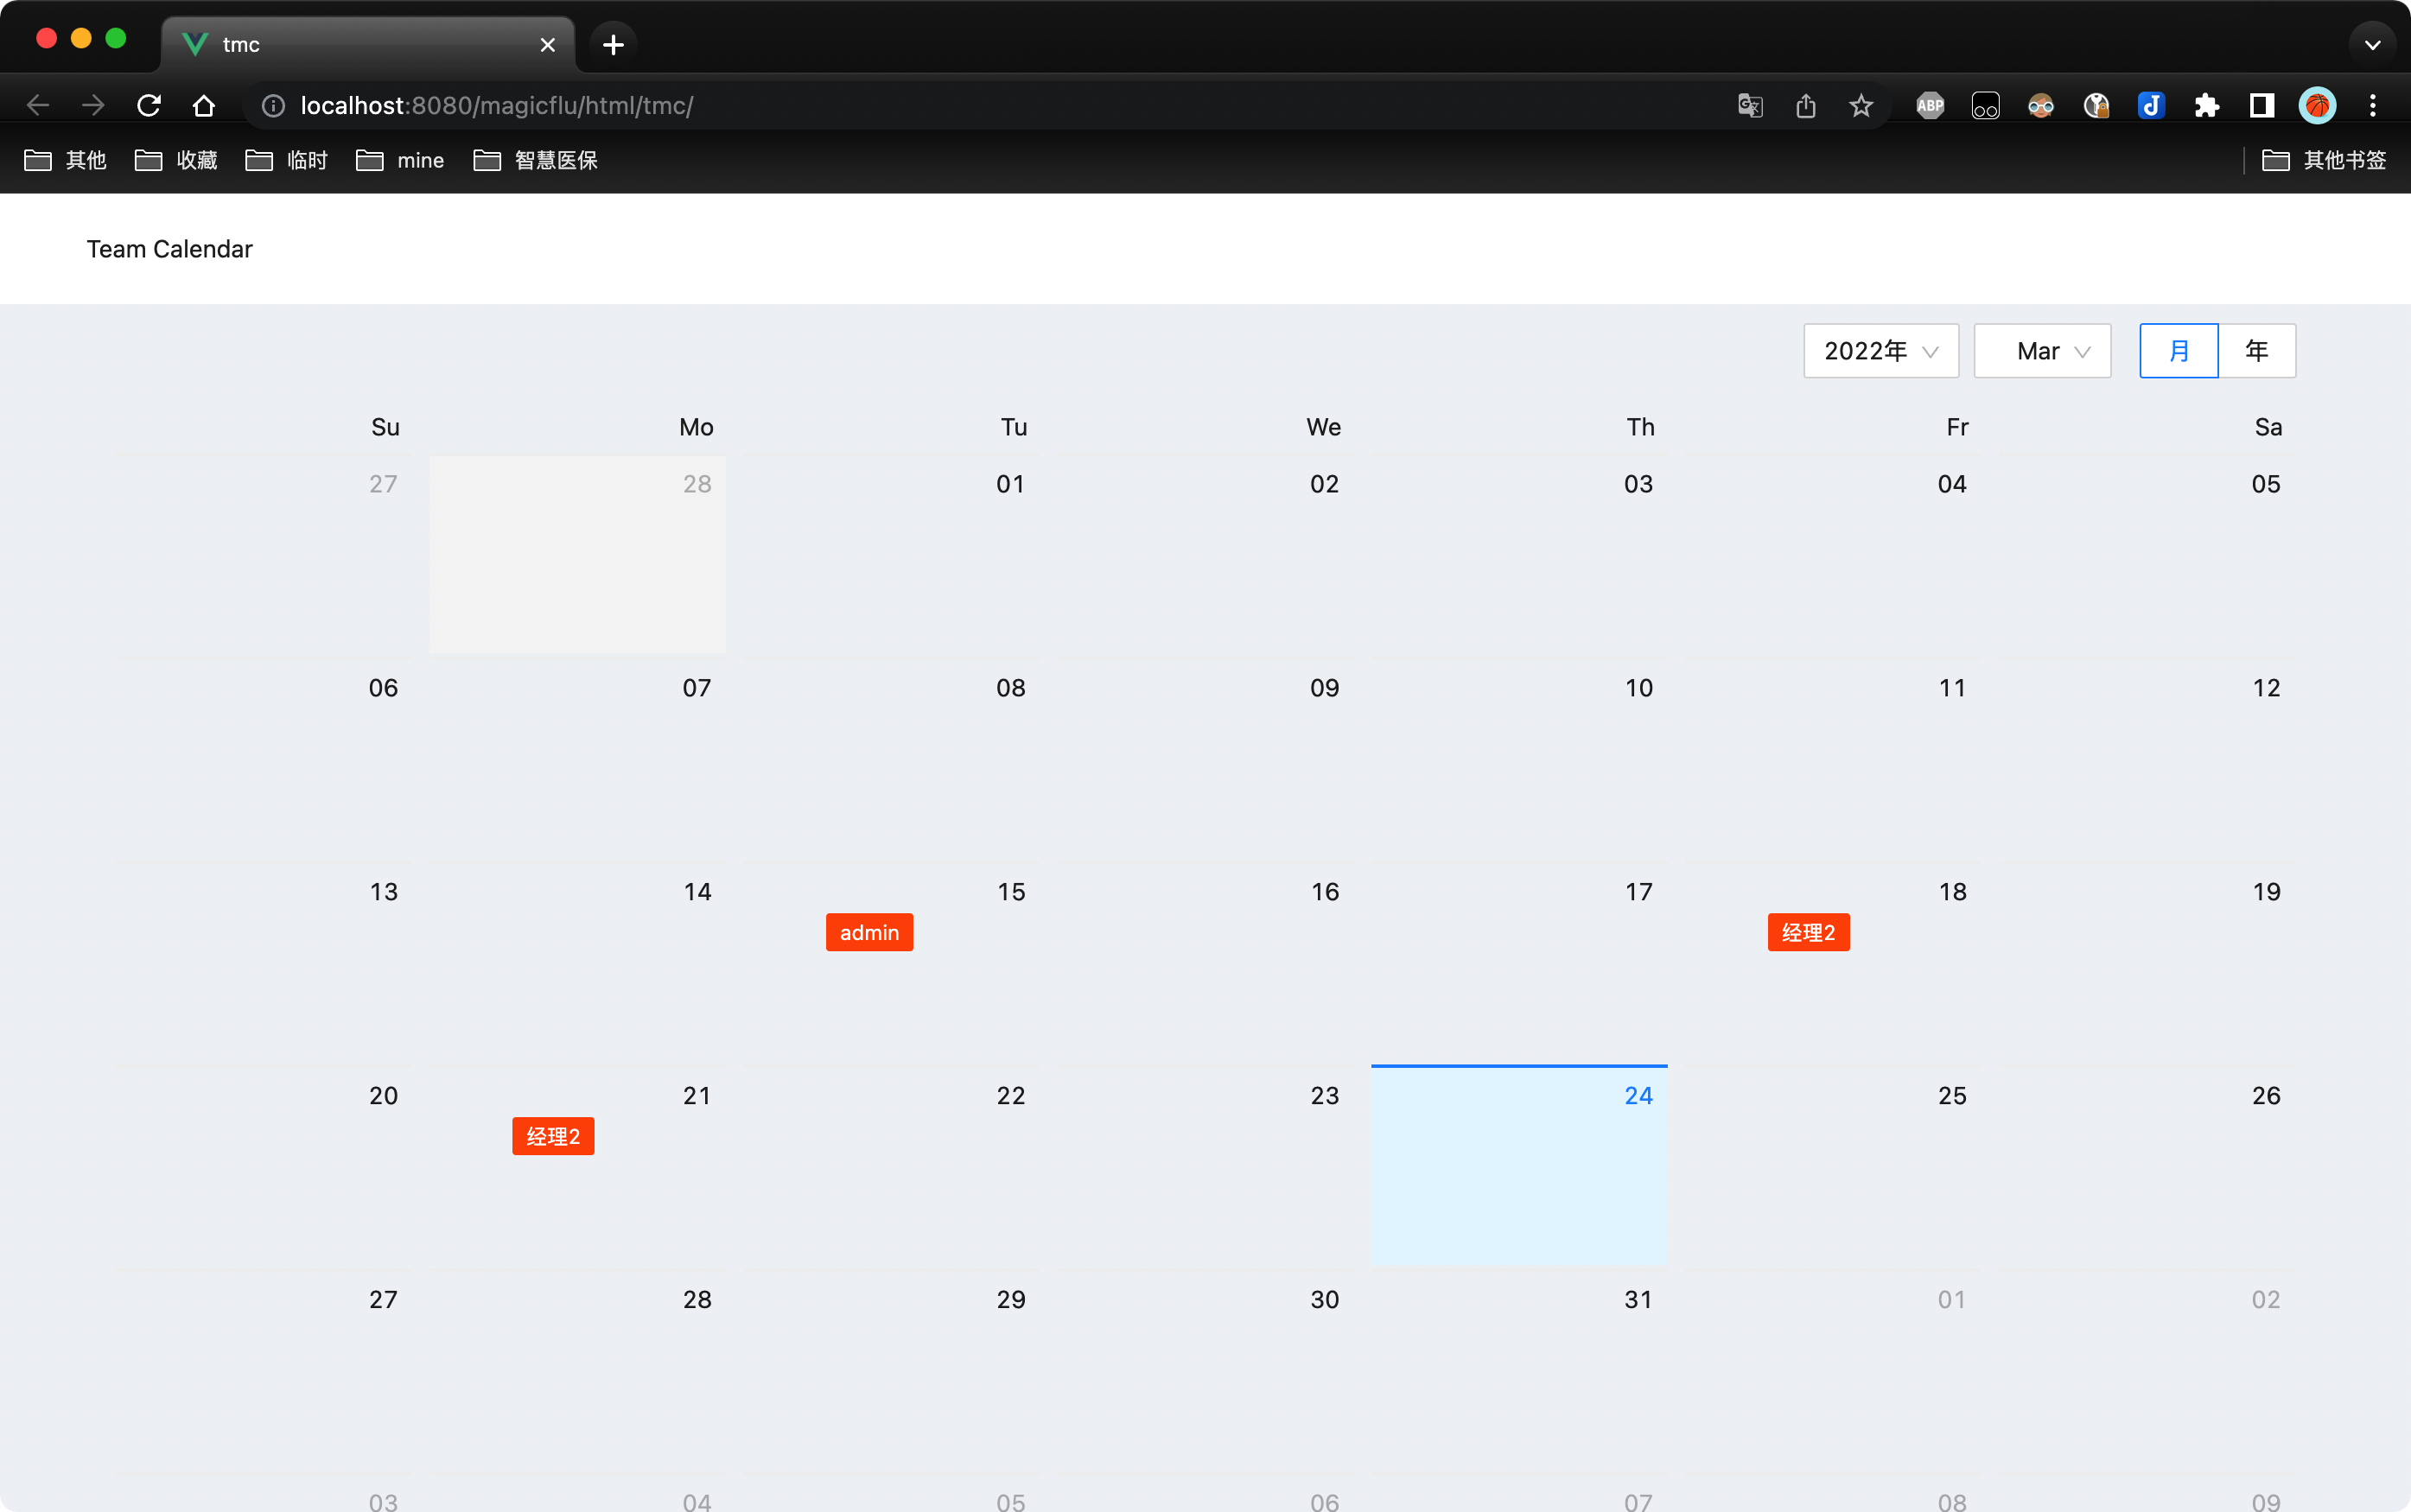Expand the tab search chevron
2411x1512 pixels.
pyautogui.click(x=2372, y=44)
